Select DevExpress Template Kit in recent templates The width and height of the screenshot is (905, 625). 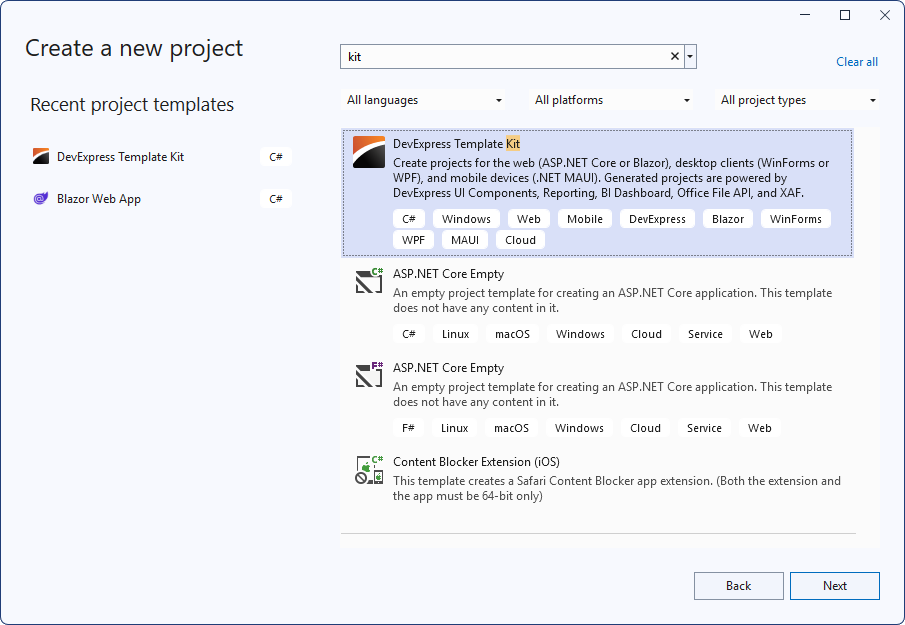120,156
